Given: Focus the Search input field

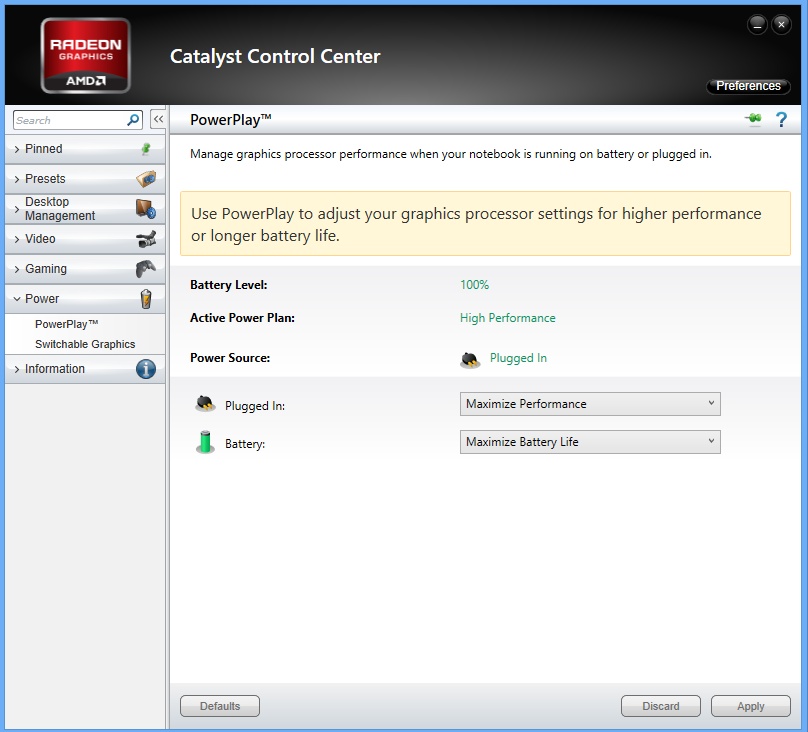Looking at the screenshot, I should click(71, 120).
